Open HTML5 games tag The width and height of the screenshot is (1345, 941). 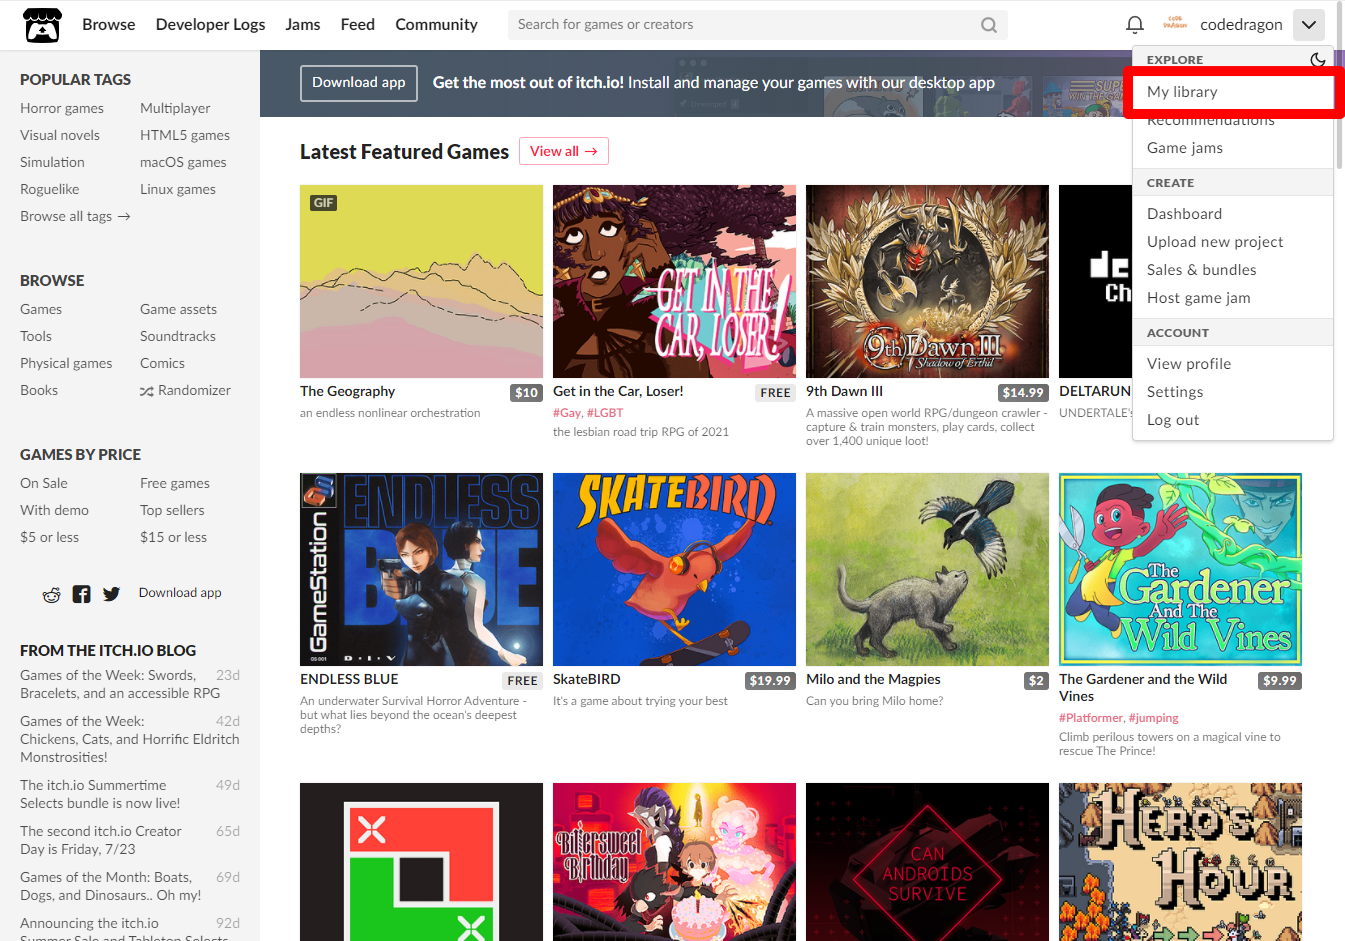point(185,135)
